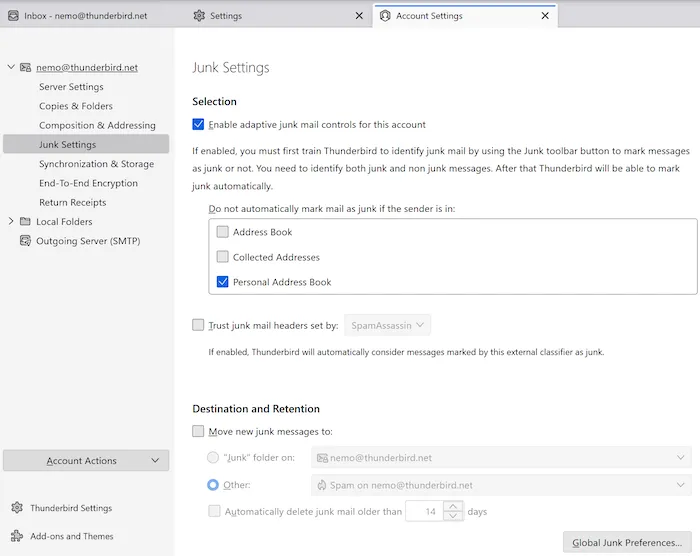The width and height of the screenshot is (700, 556).
Task: Decrease junk retention days with down arrow
Action: point(453,516)
